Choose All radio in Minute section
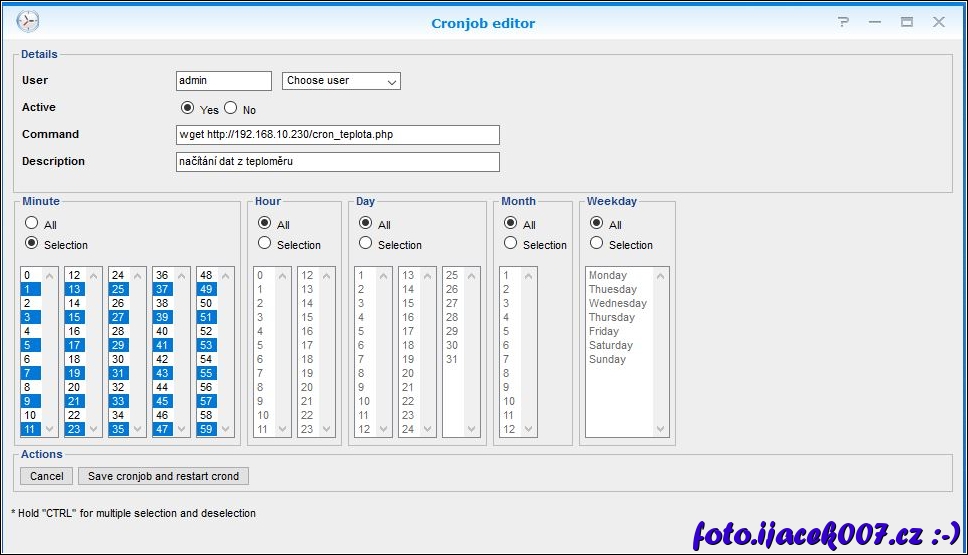Image resolution: width=968 pixels, height=555 pixels. (32, 224)
